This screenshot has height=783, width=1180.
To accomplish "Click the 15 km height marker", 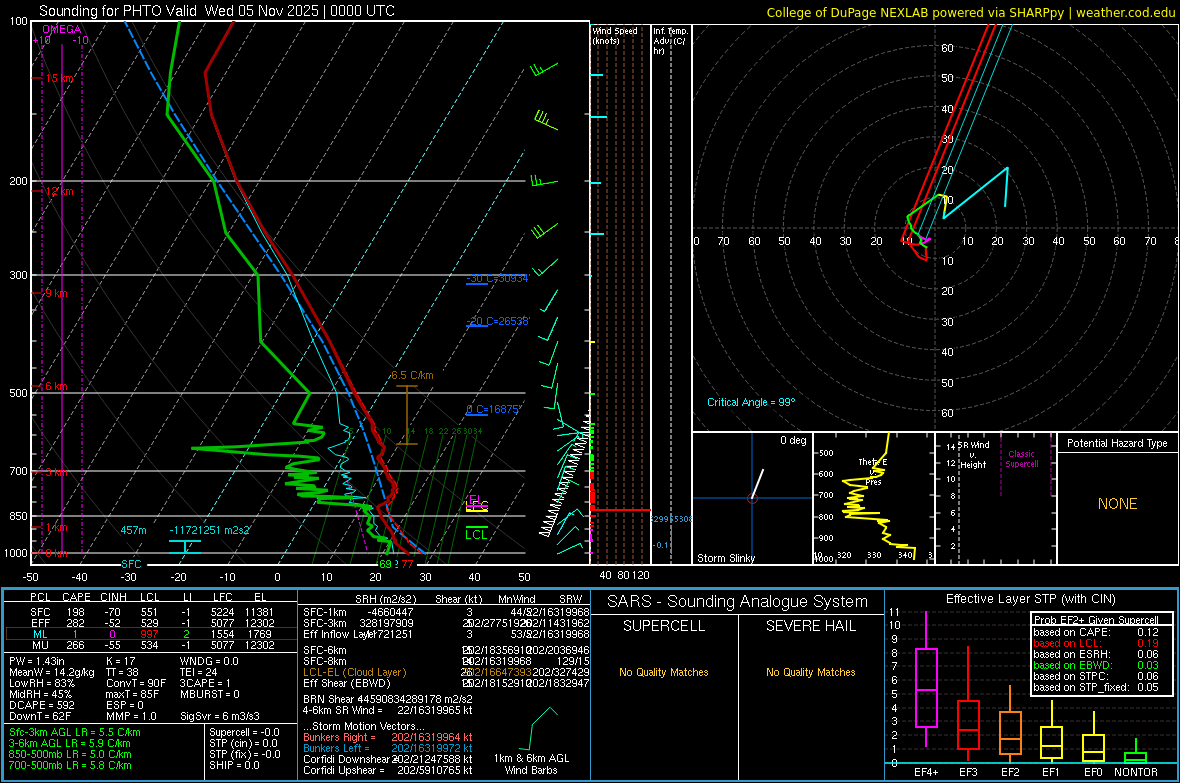I will point(59,78).
